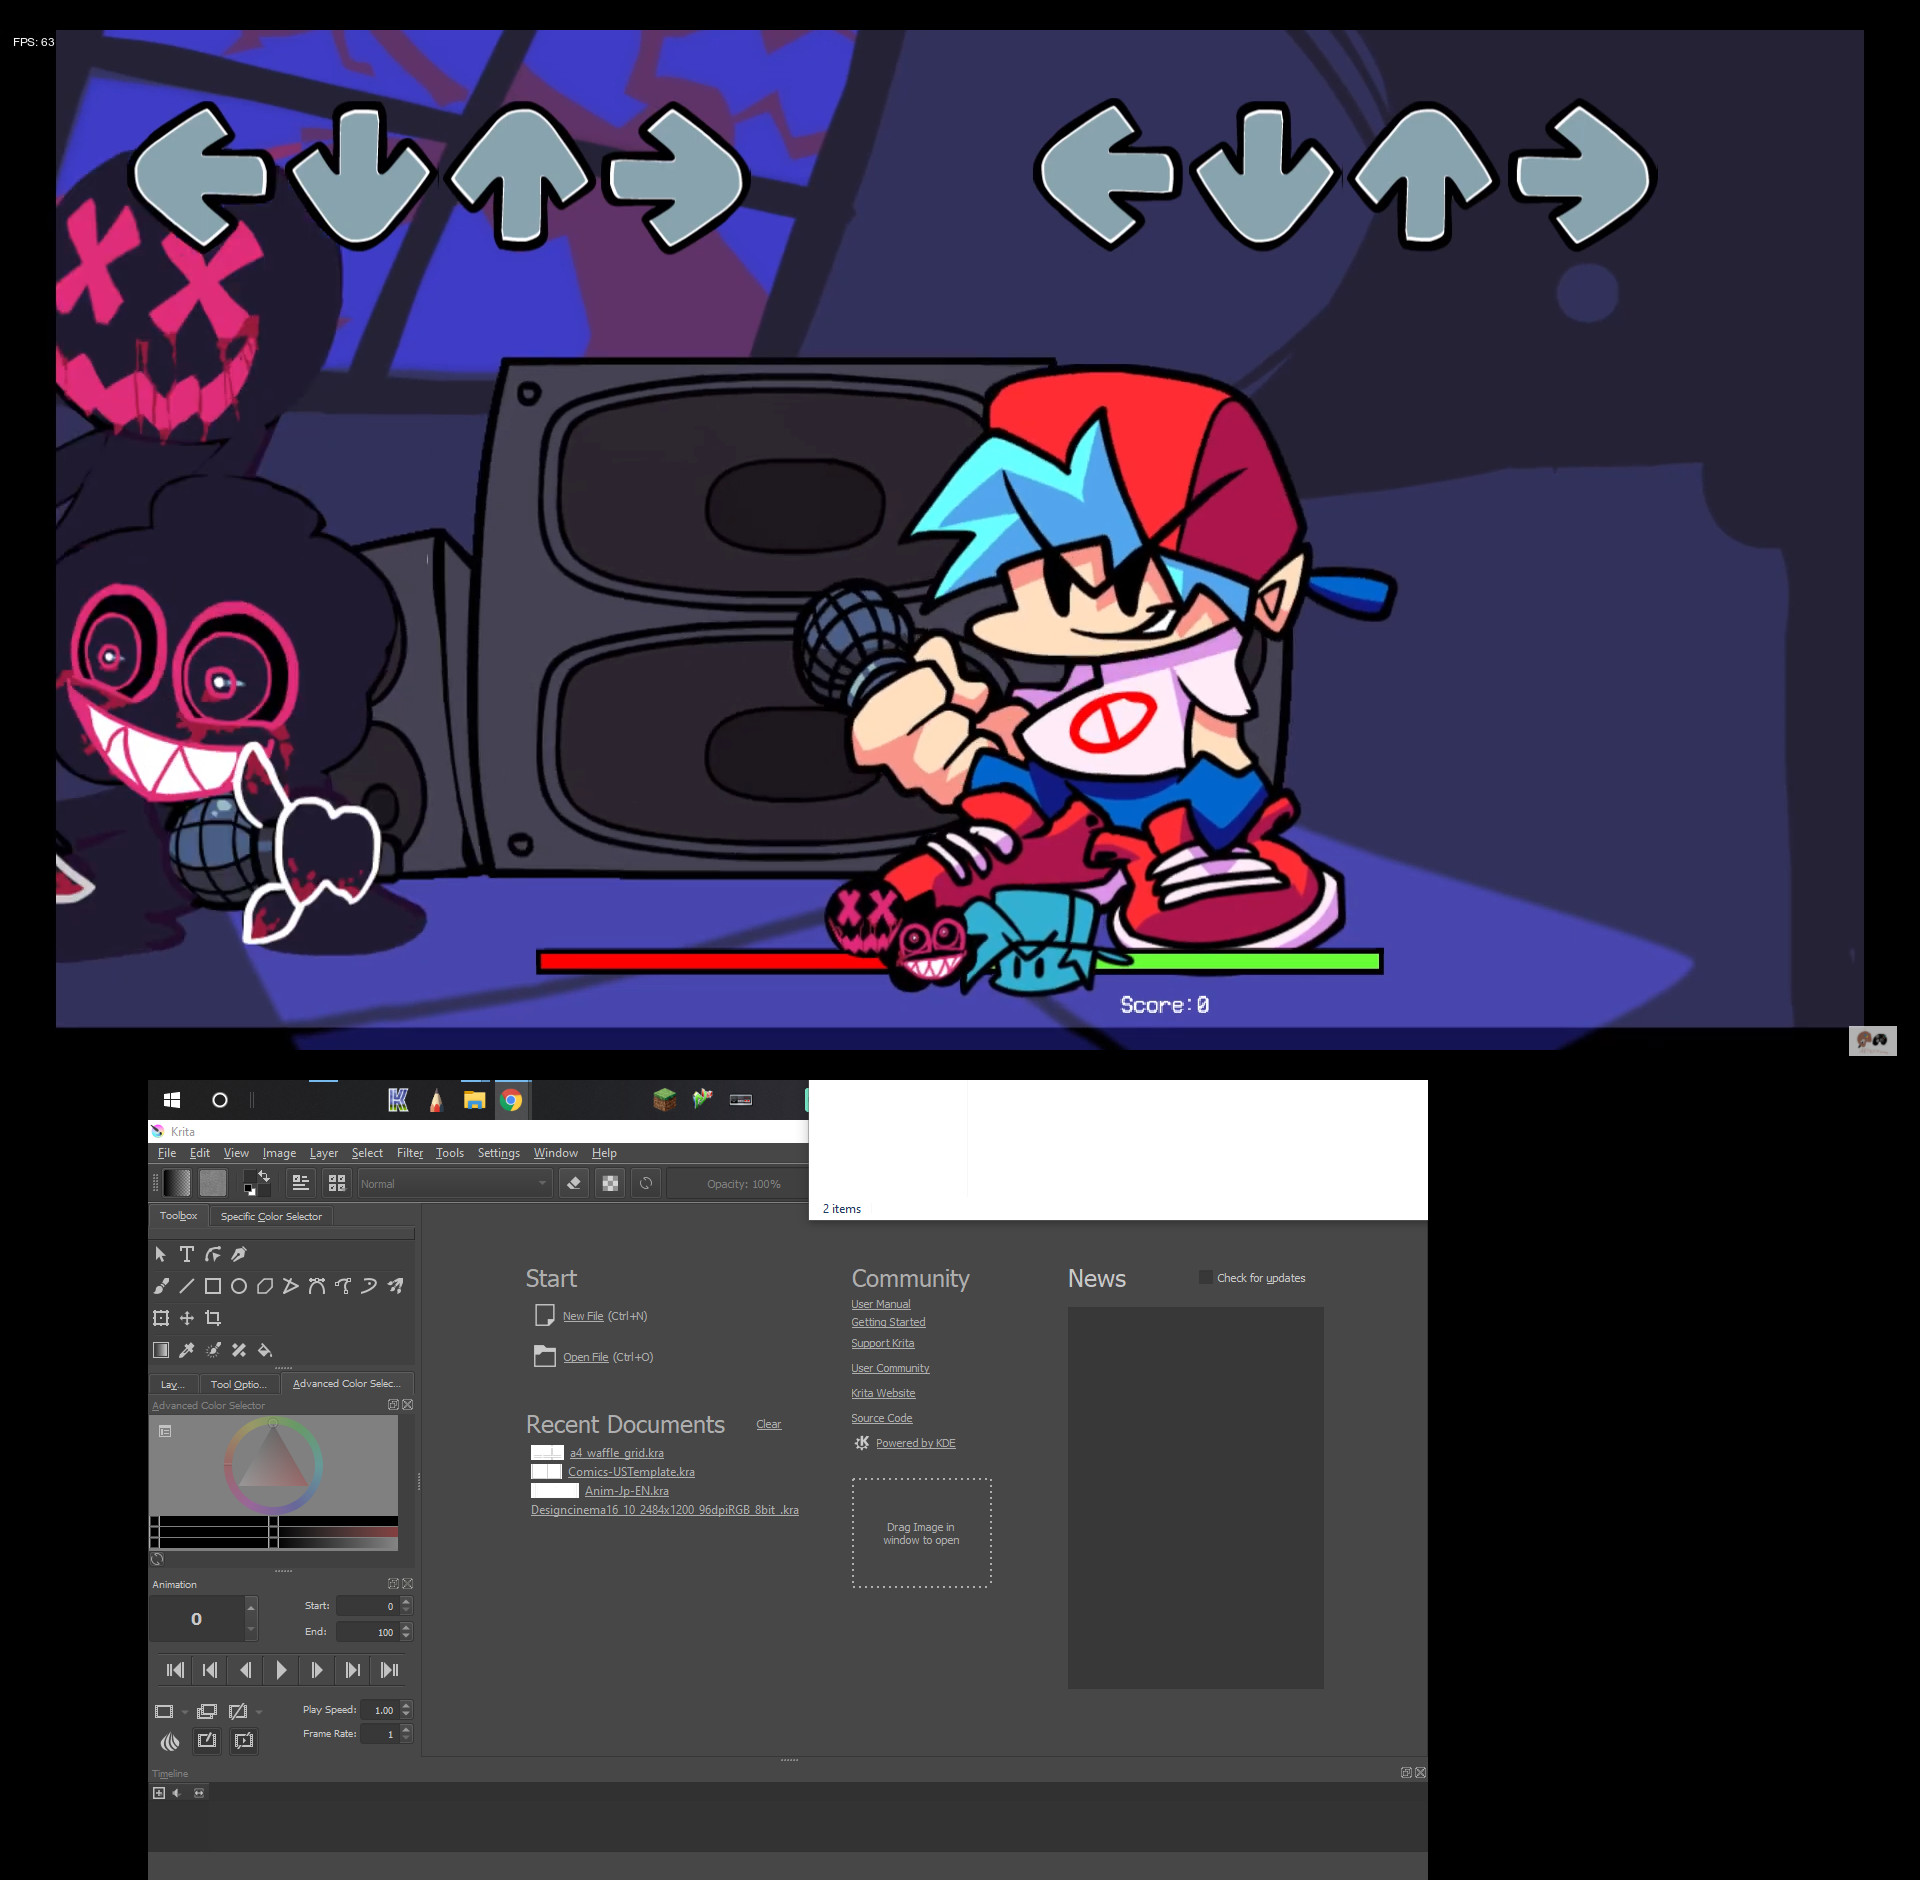Click New File in the Start section

click(x=583, y=1316)
